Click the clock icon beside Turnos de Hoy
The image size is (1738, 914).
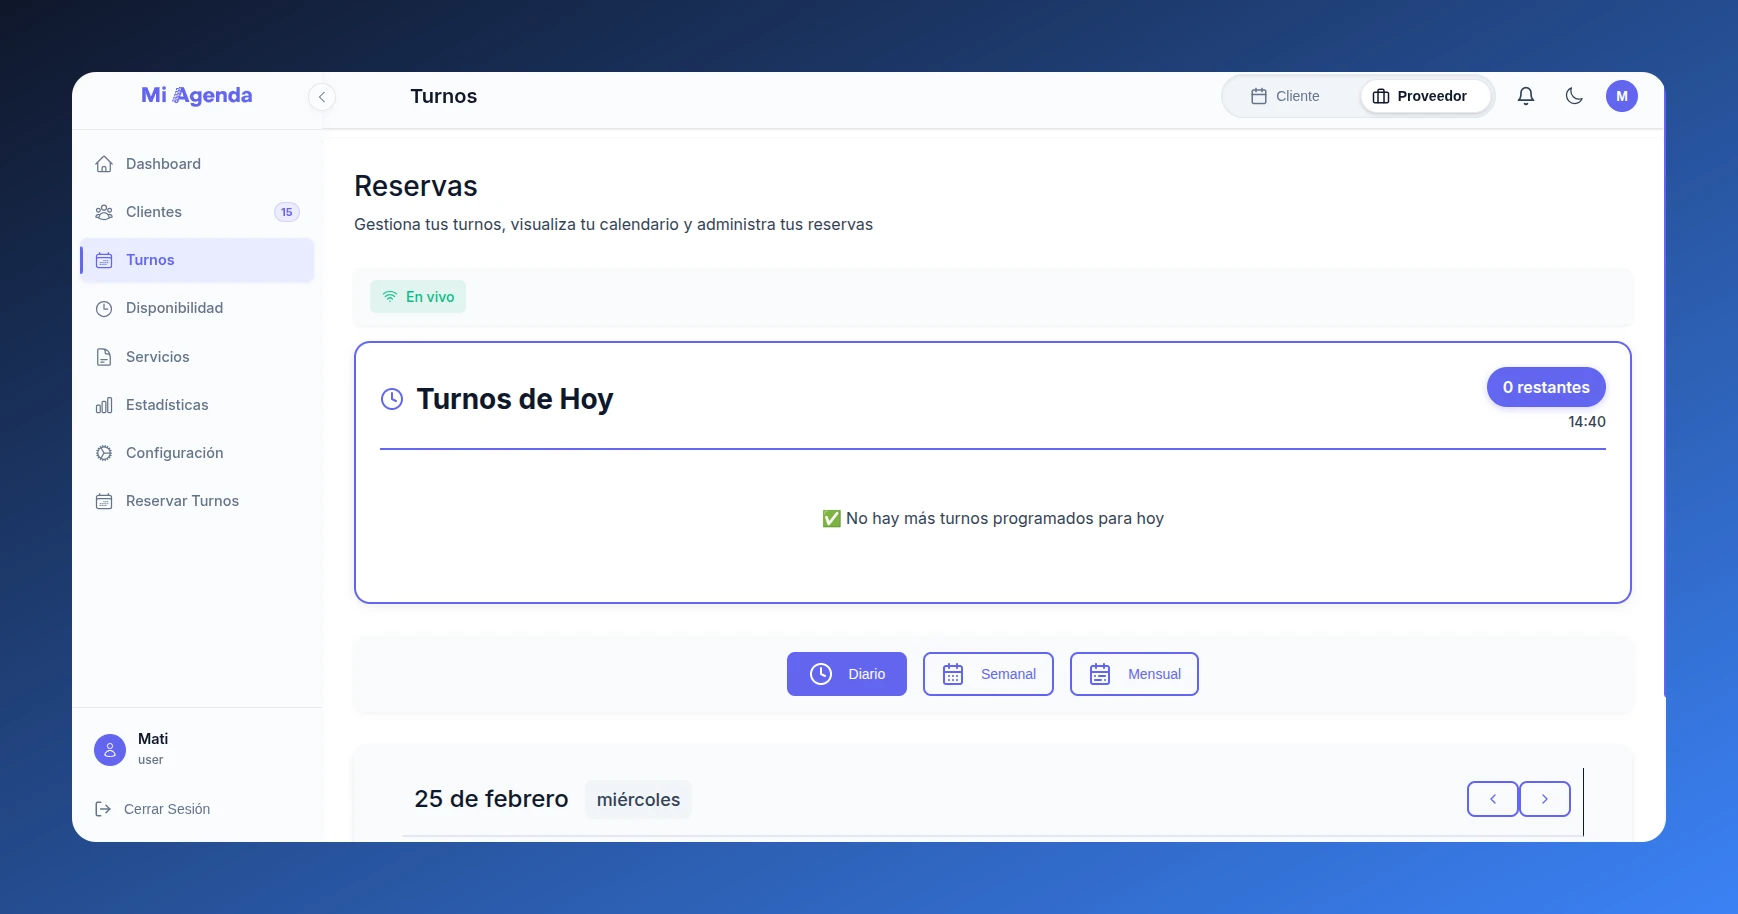(x=392, y=399)
